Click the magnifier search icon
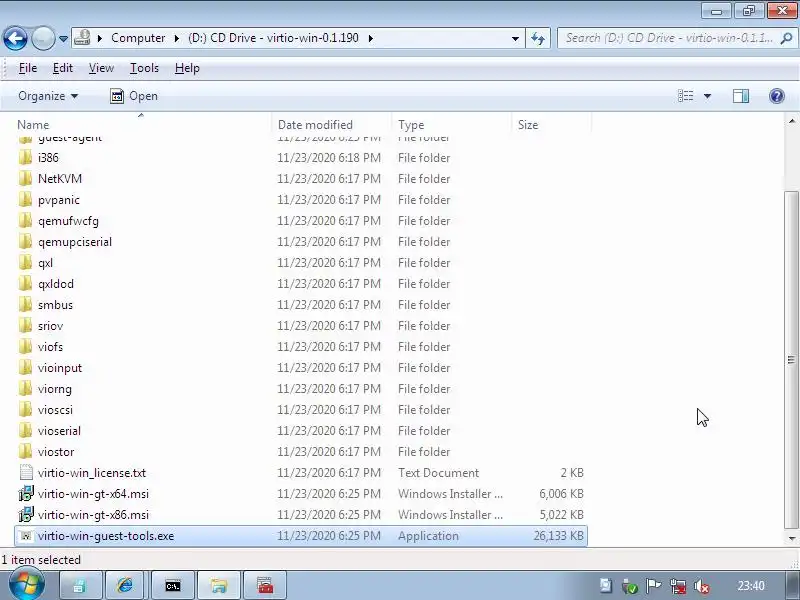Screen dimensions: 800x600 [787, 38]
